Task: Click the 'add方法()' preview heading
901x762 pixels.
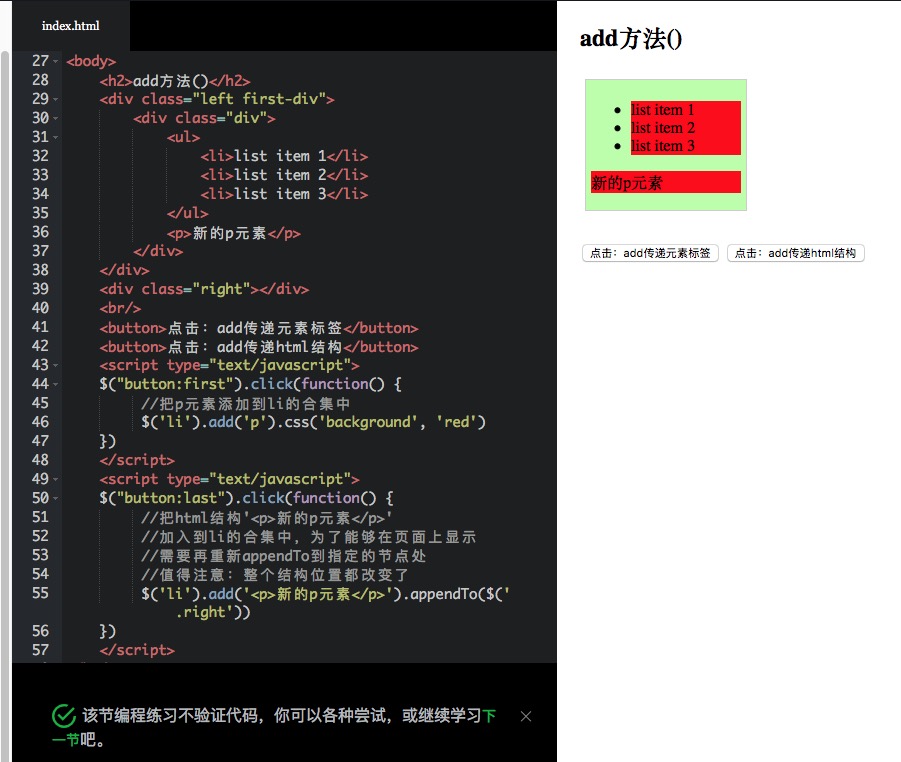Action: point(630,39)
